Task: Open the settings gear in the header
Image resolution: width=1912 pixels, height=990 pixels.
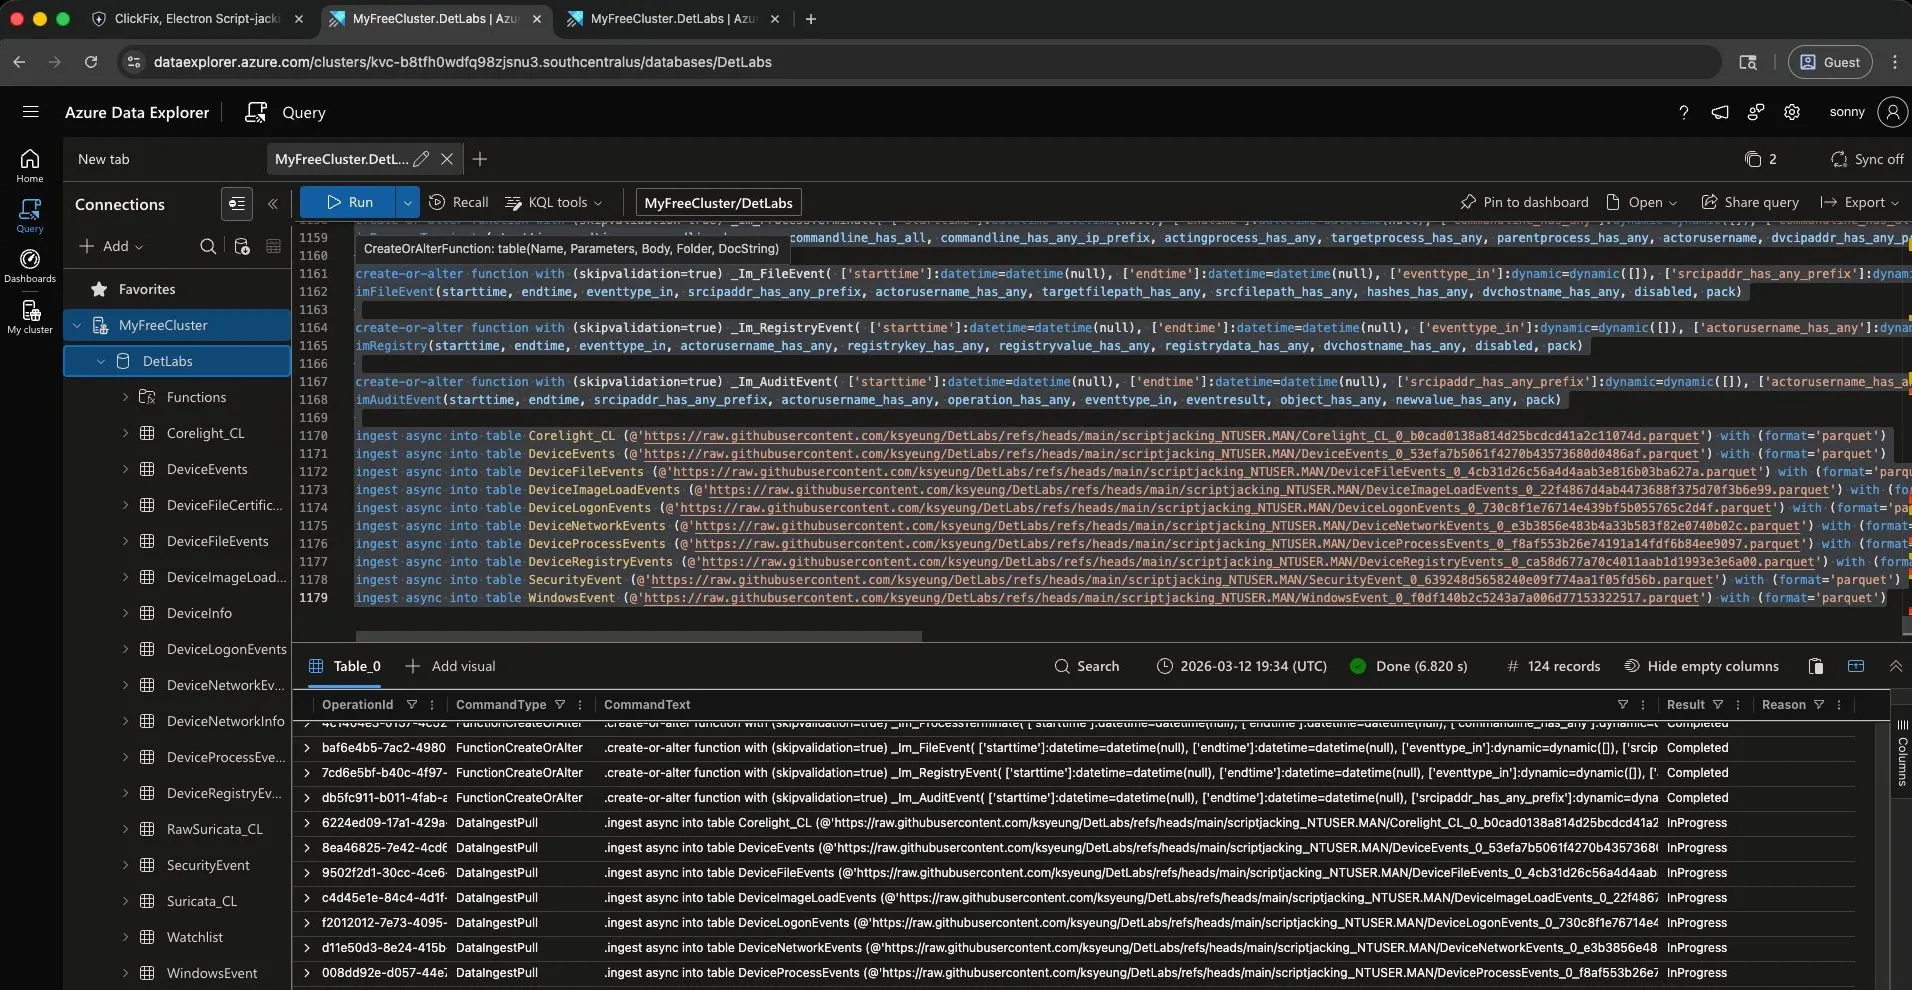Action: coord(1792,112)
